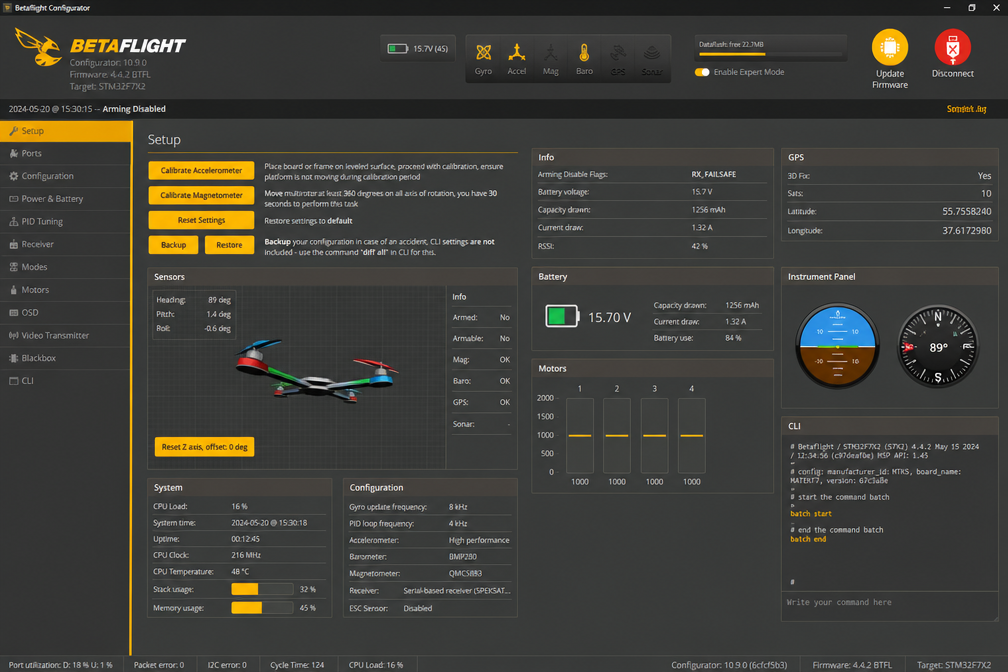The width and height of the screenshot is (1008, 672).
Task: Click the Latitude value 55.7558240
Action: 966,212
